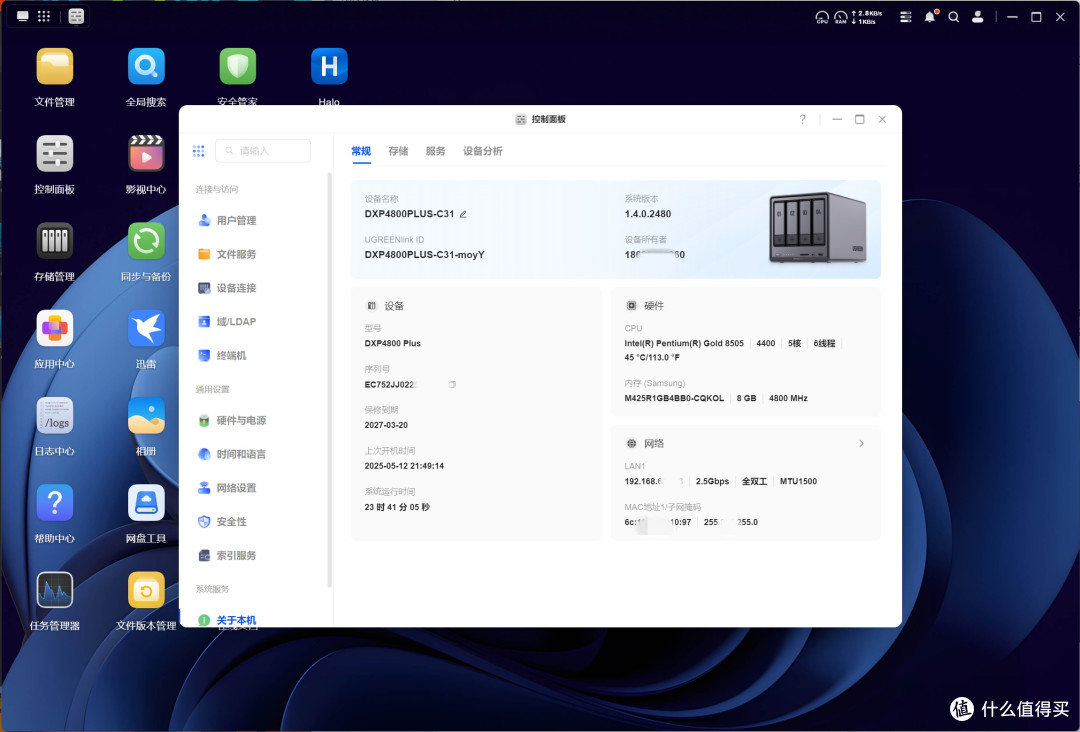
Task: Open the app grid launcher in top bar
Action: (x=44, y=16)
